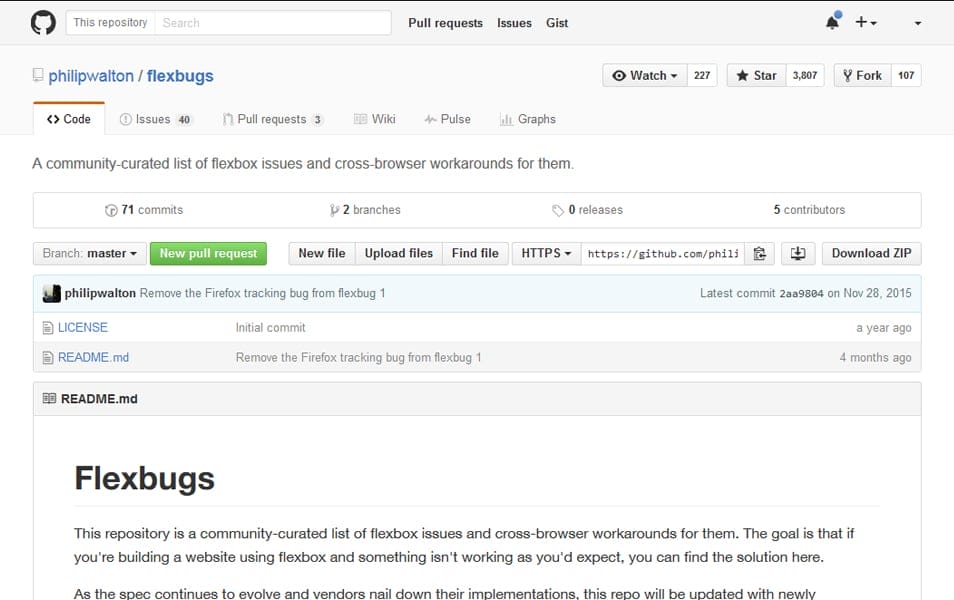Click the releases tag icon

pyautogui.click(x=557, y=210)
